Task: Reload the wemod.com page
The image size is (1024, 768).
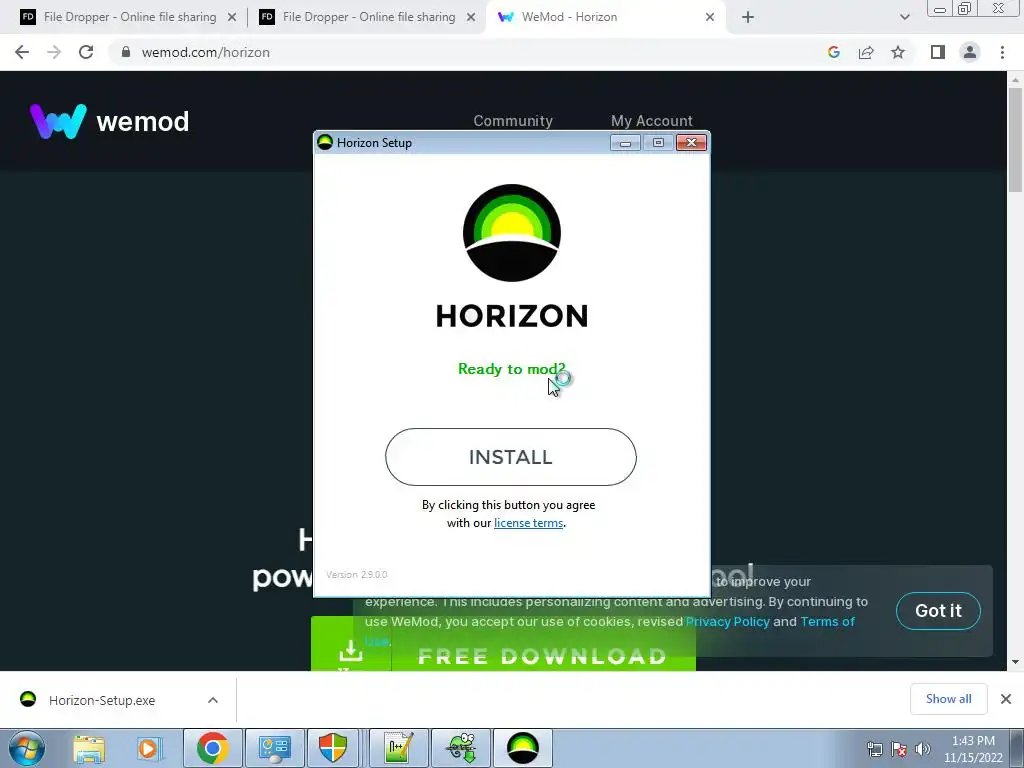Action: (86, 52)
